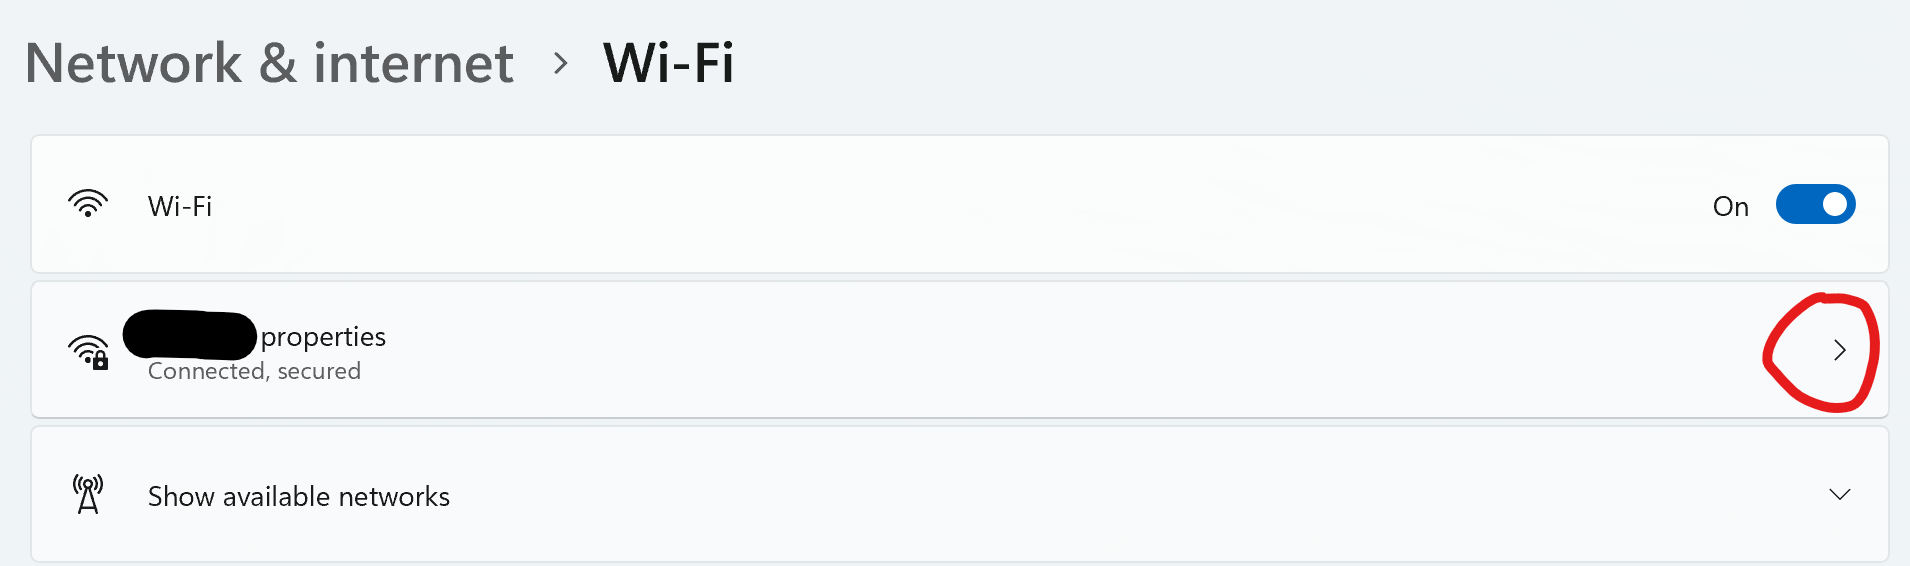Click the breadcrumb separator arrow icon

point(561,64)
